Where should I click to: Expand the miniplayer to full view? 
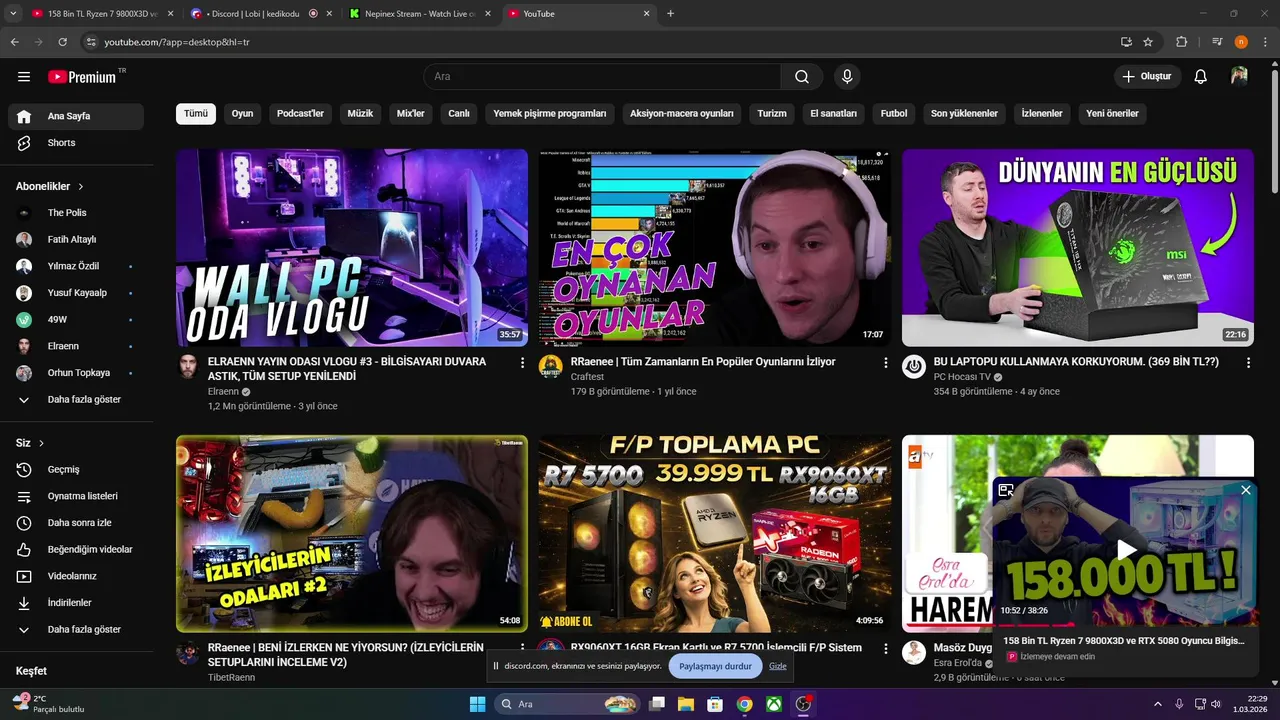point(1006,490)
